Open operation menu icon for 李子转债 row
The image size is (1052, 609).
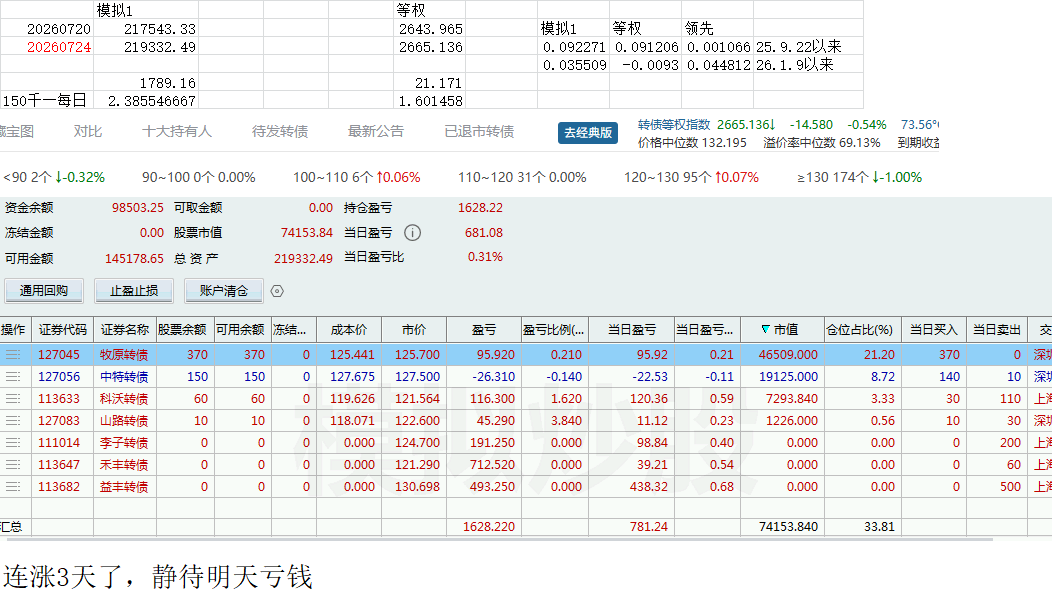13,443
